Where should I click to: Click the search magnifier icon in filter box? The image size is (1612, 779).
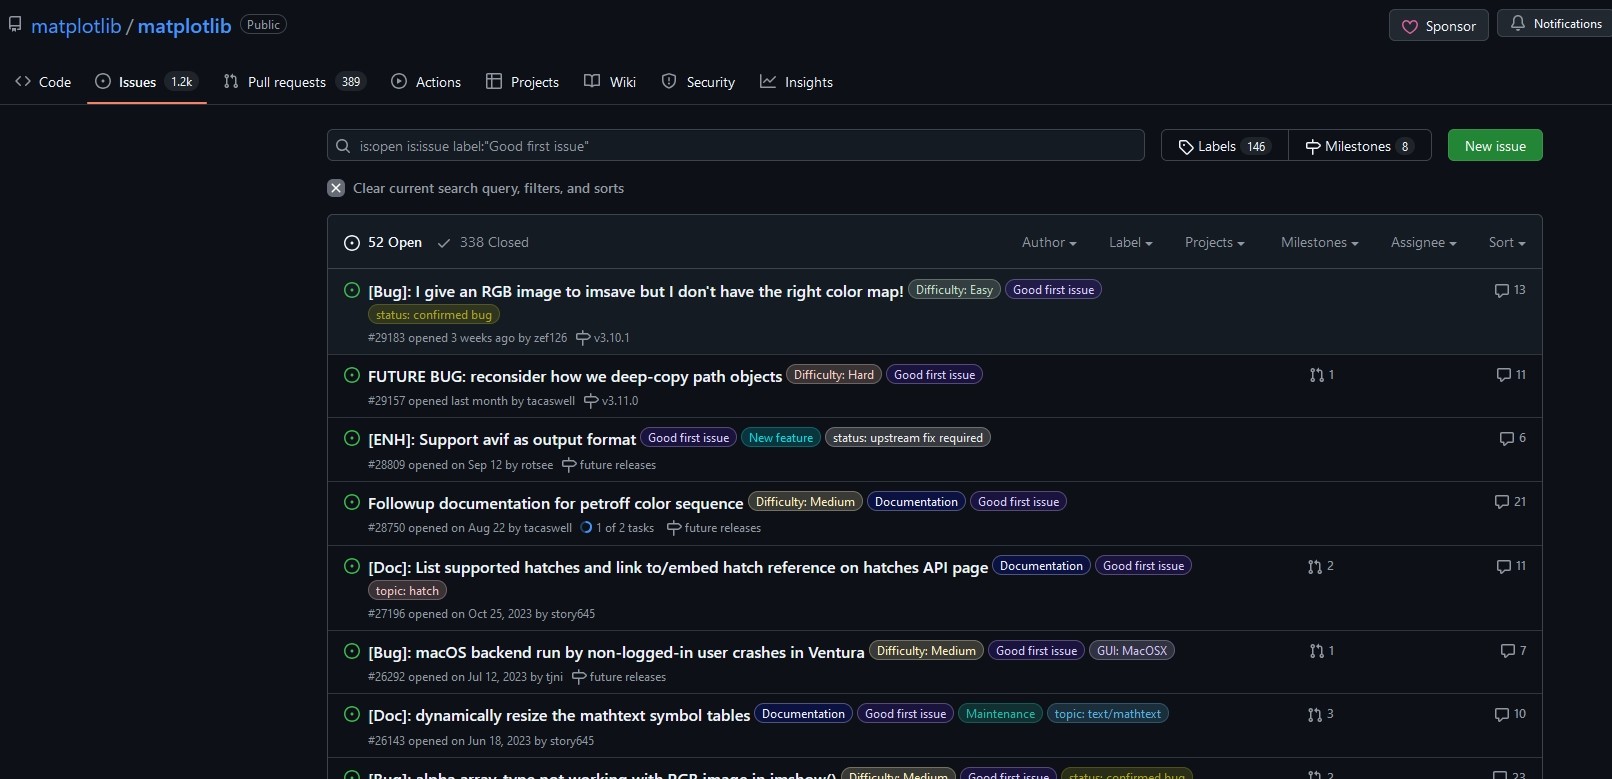click(343, 146)
